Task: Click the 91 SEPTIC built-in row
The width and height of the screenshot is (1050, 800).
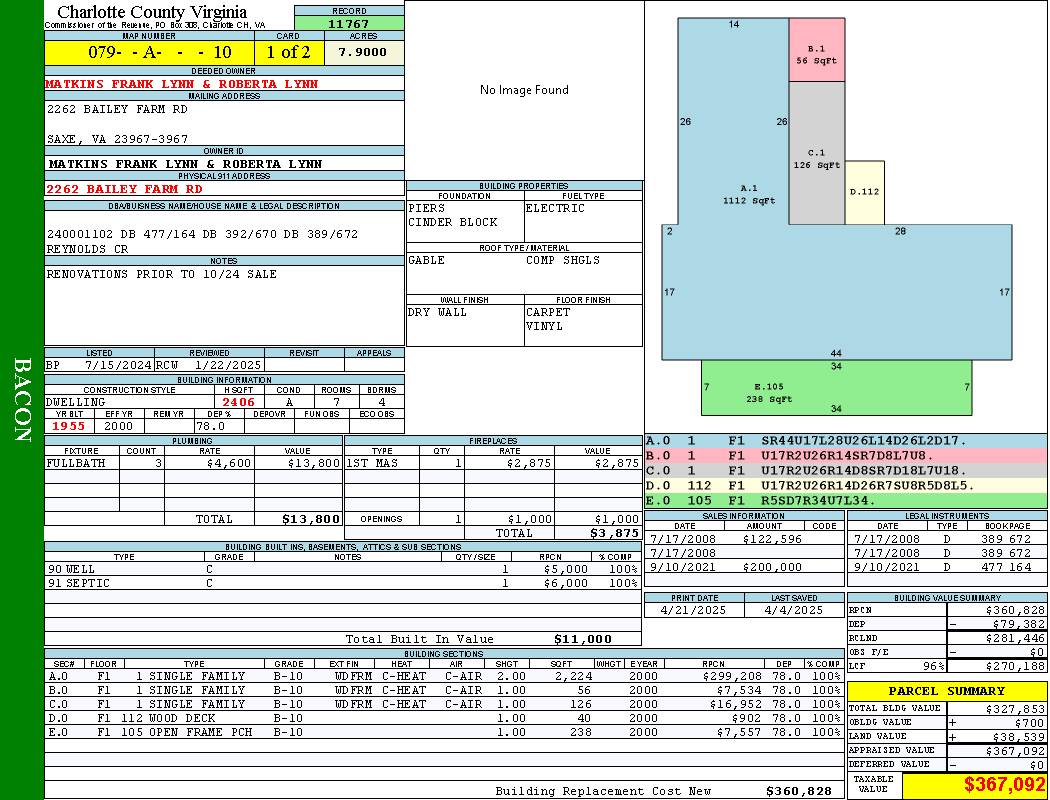Action: (x=343, y=583)
